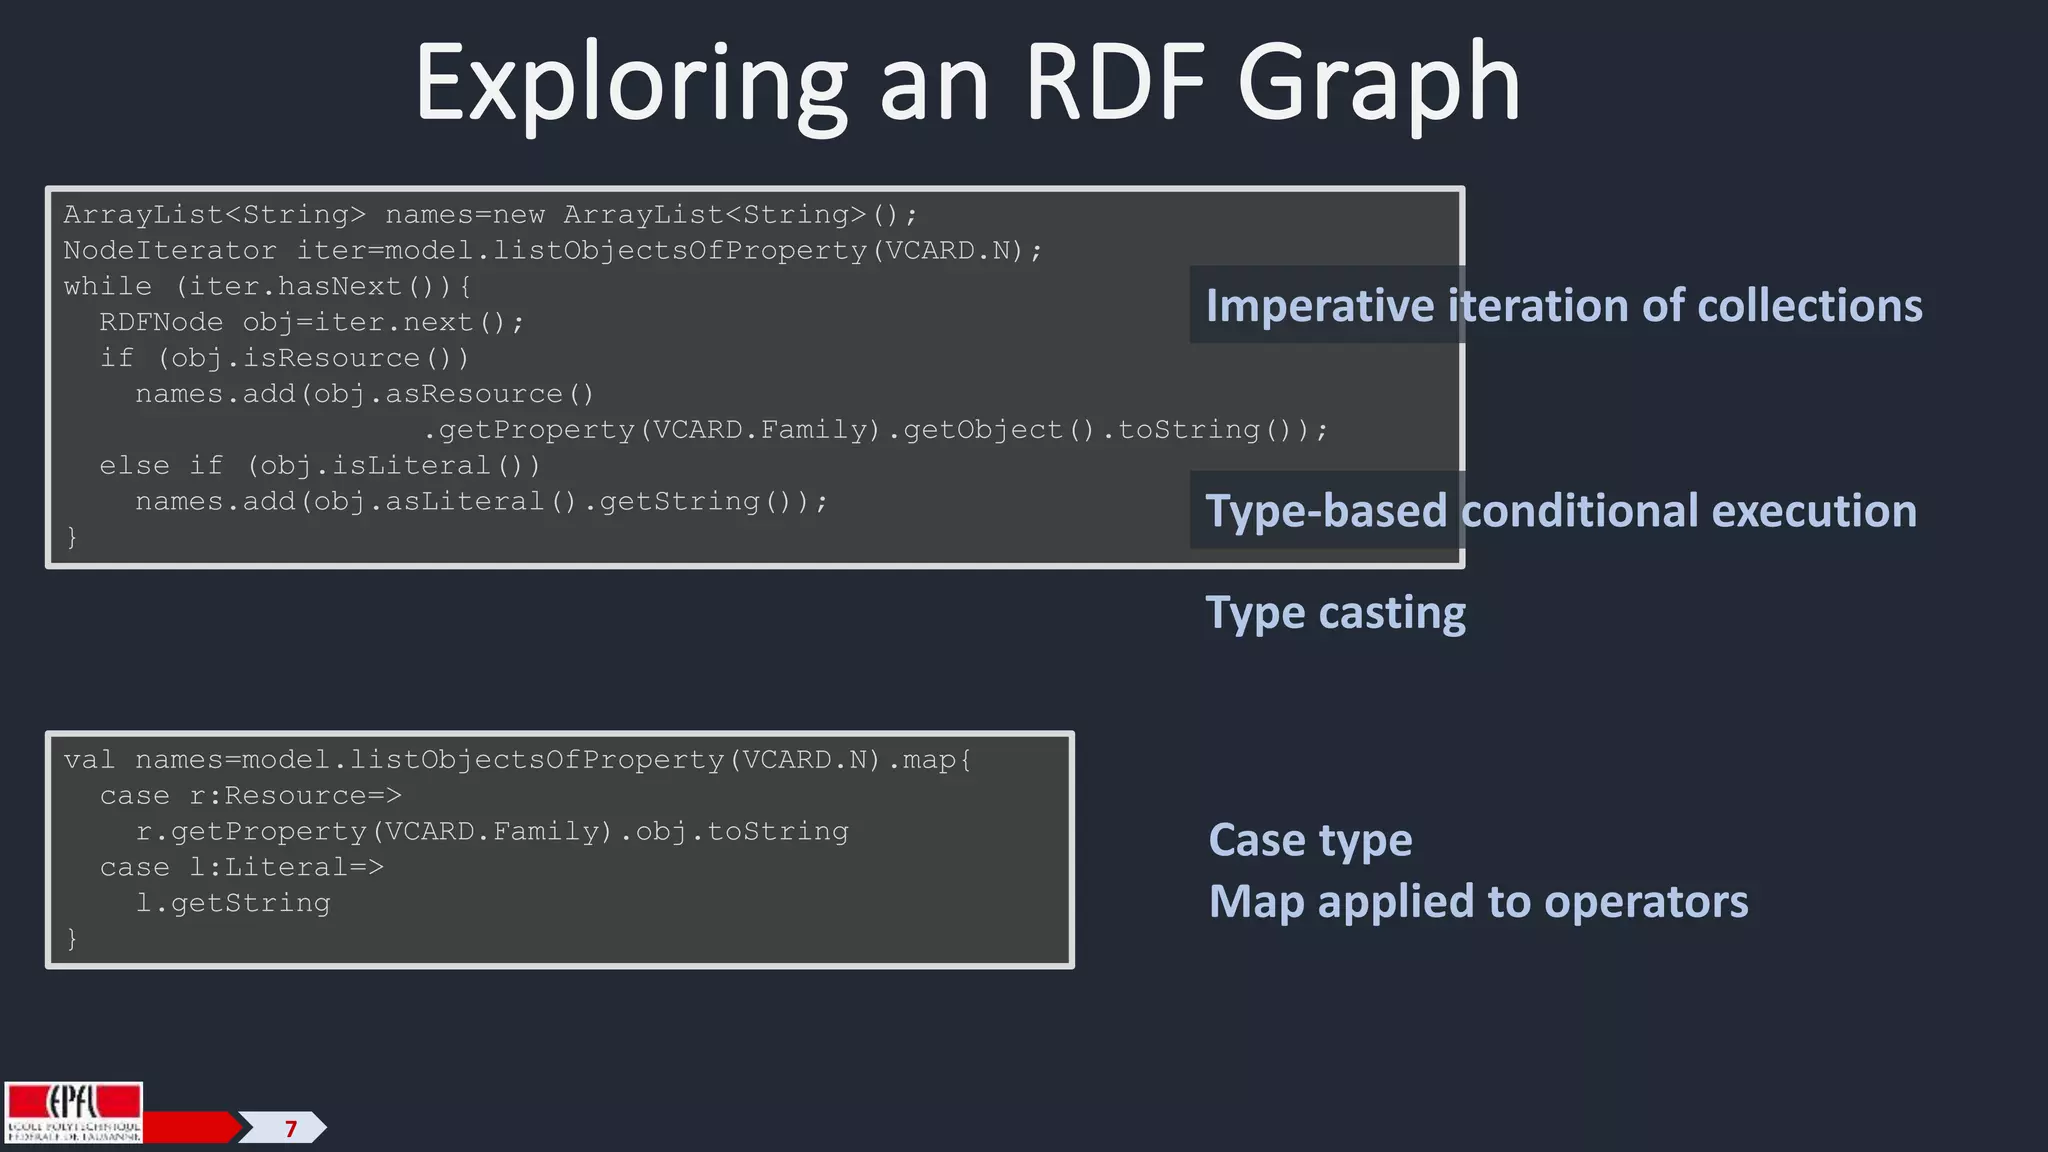
Task: Click the 'while (iter.hasNext()){' line
Action: click(x=268, y=287)
